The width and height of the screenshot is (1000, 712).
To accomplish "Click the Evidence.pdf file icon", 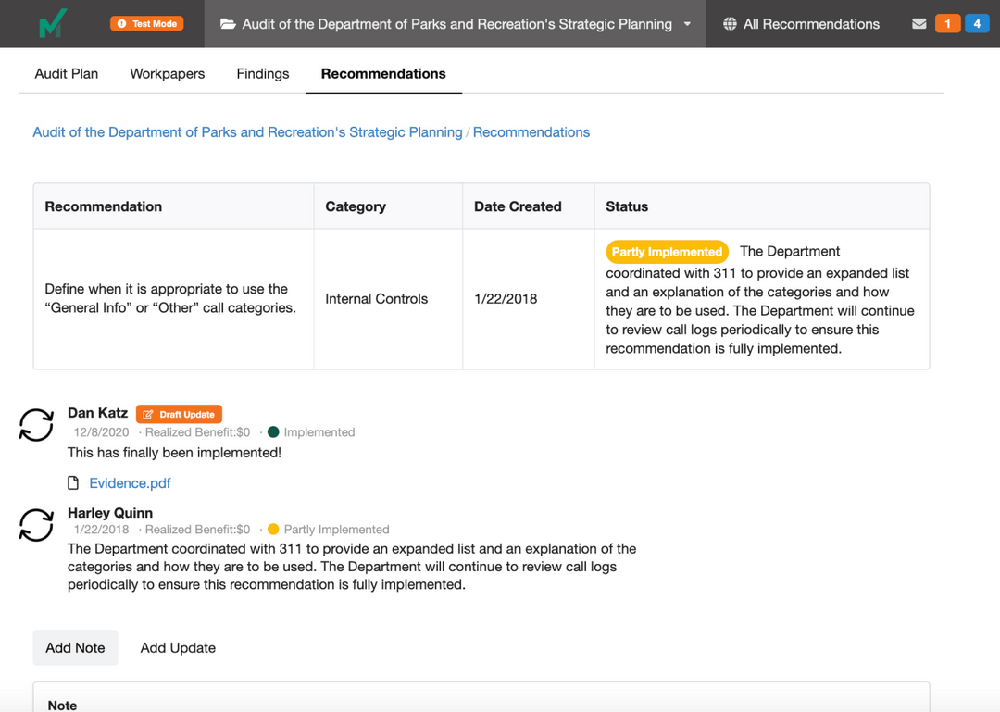I will (73, 483).
